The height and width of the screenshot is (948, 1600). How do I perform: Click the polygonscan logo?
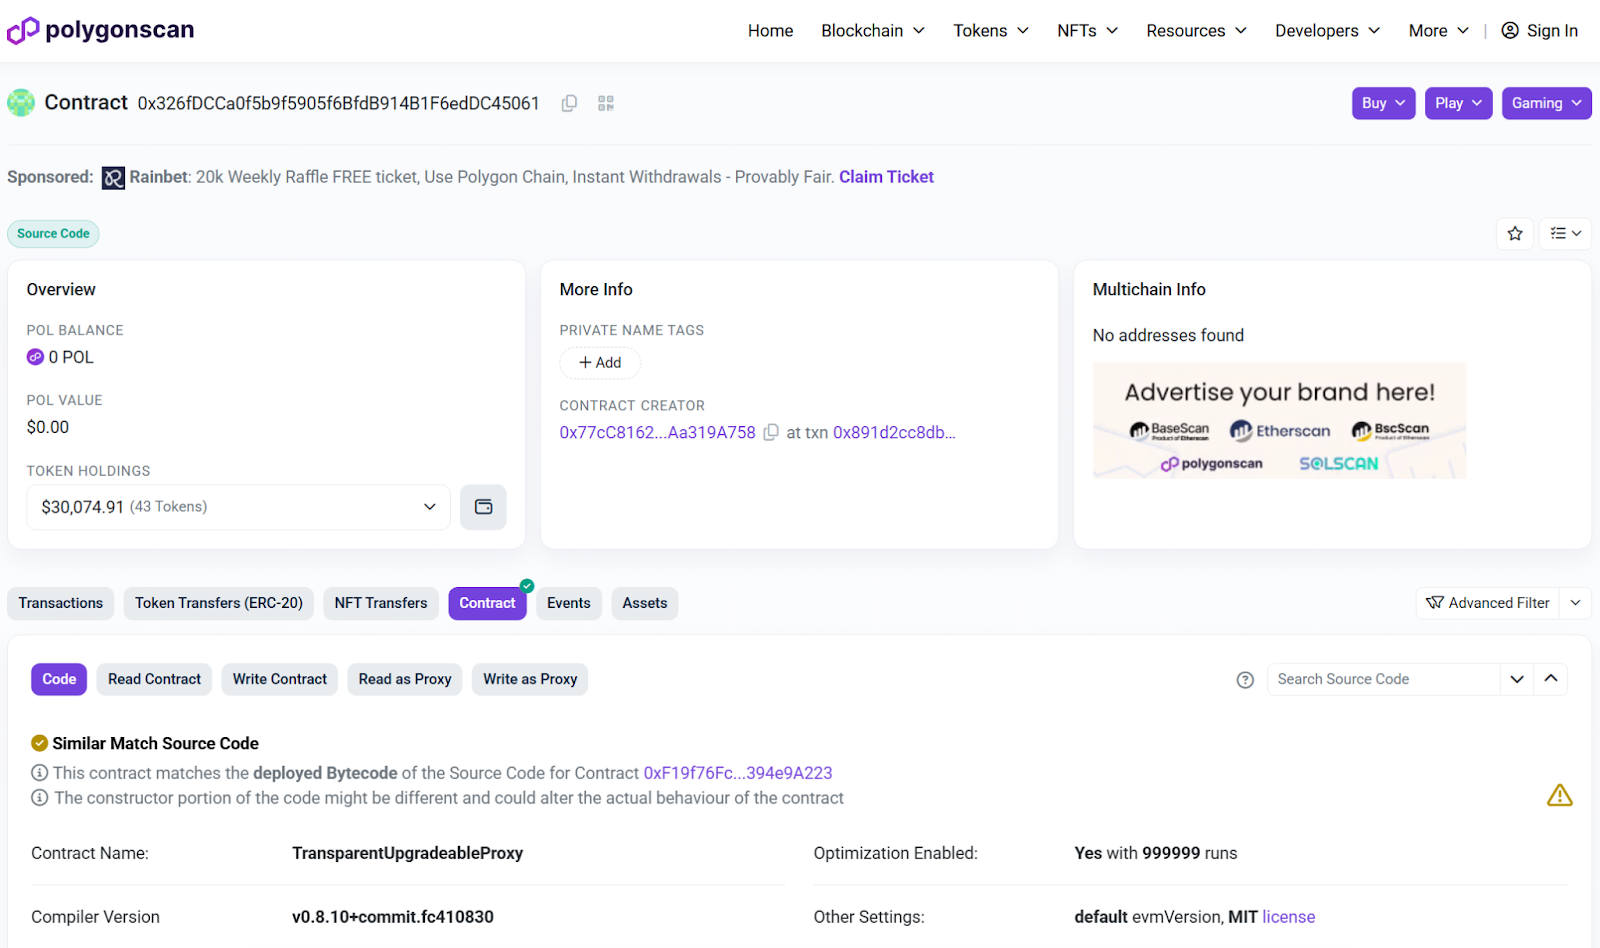click(100, 29)
